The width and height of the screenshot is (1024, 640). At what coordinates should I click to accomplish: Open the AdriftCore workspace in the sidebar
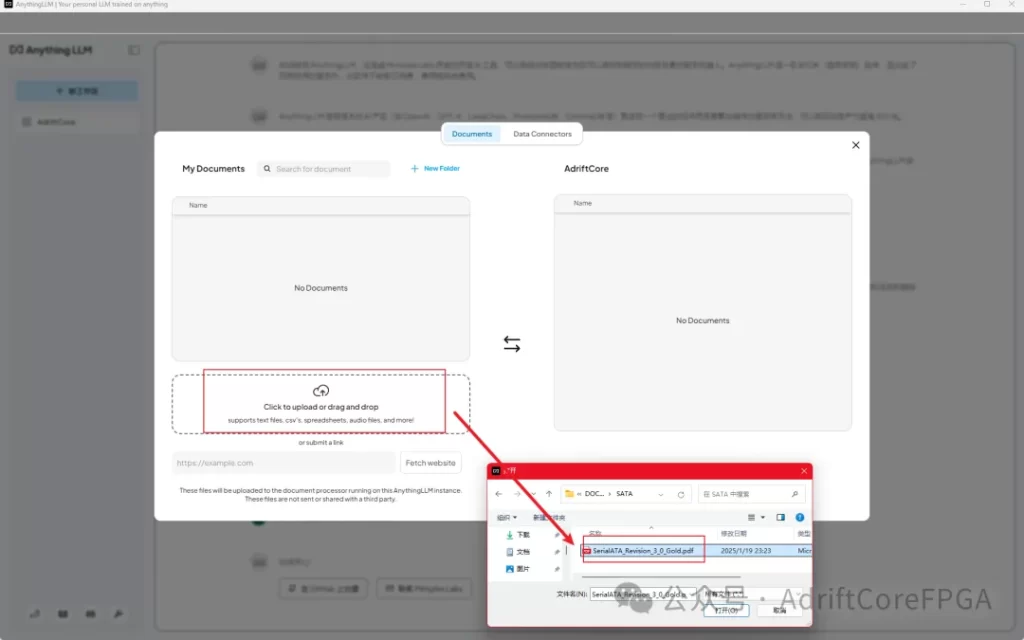coord(77,122)
